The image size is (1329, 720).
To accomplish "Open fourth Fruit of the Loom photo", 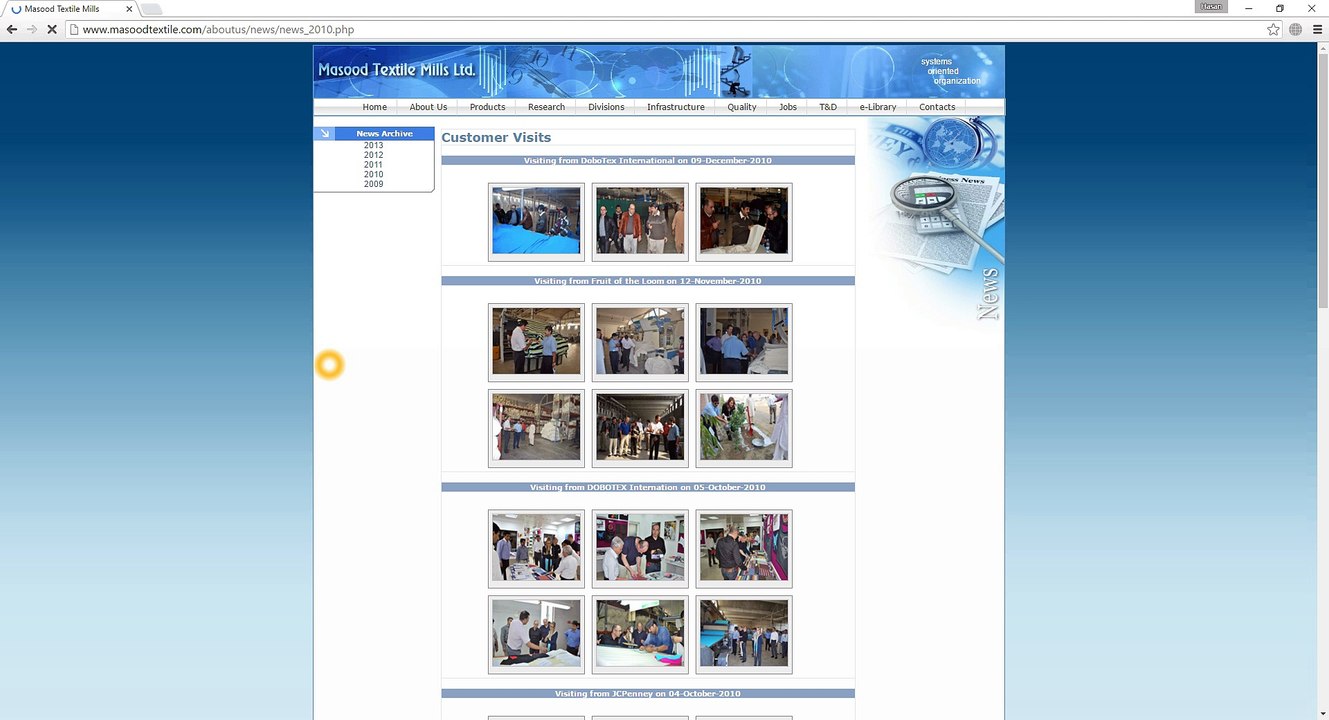I will click(536, 428).
